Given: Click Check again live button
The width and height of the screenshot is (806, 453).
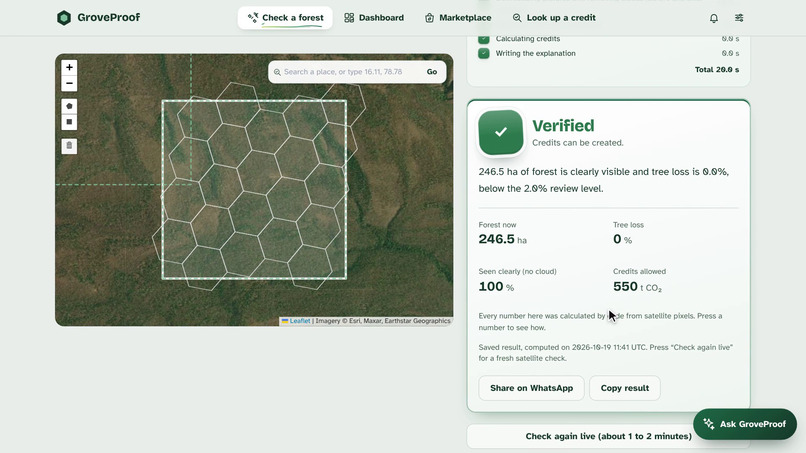Looking at the screenshot, I should point(608,436).
